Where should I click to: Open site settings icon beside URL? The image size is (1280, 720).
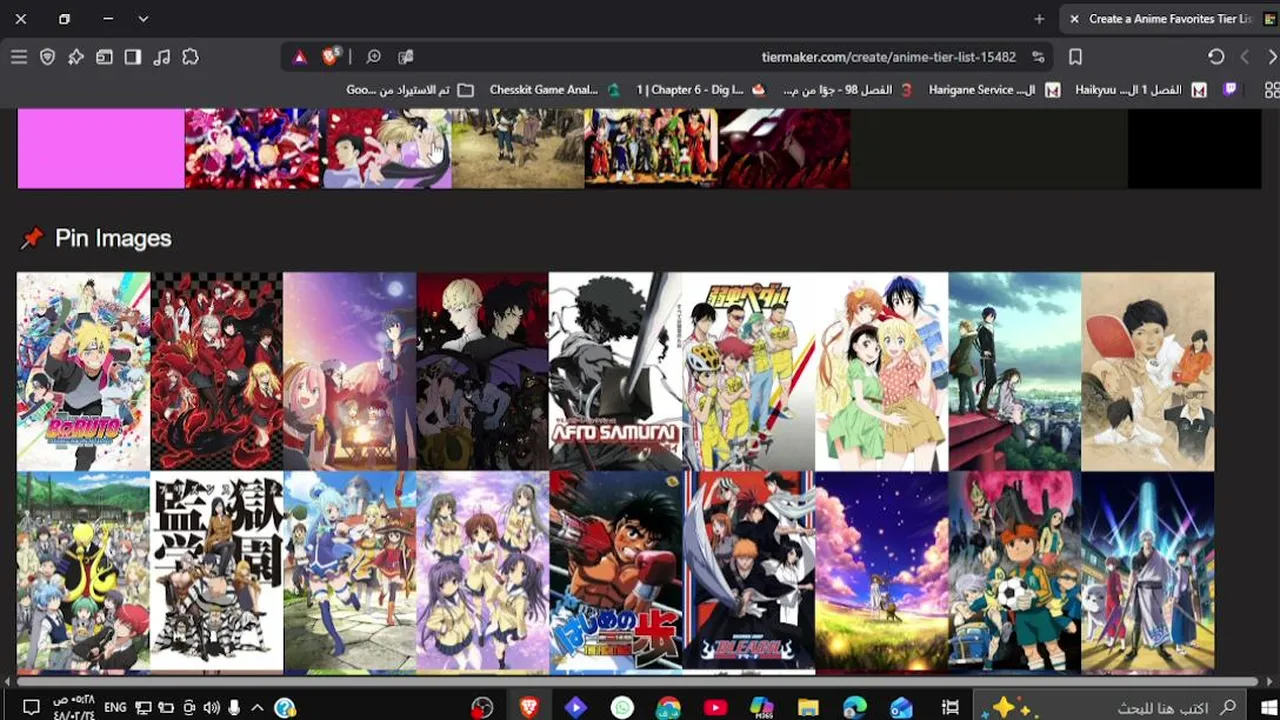pos(1038,57)
